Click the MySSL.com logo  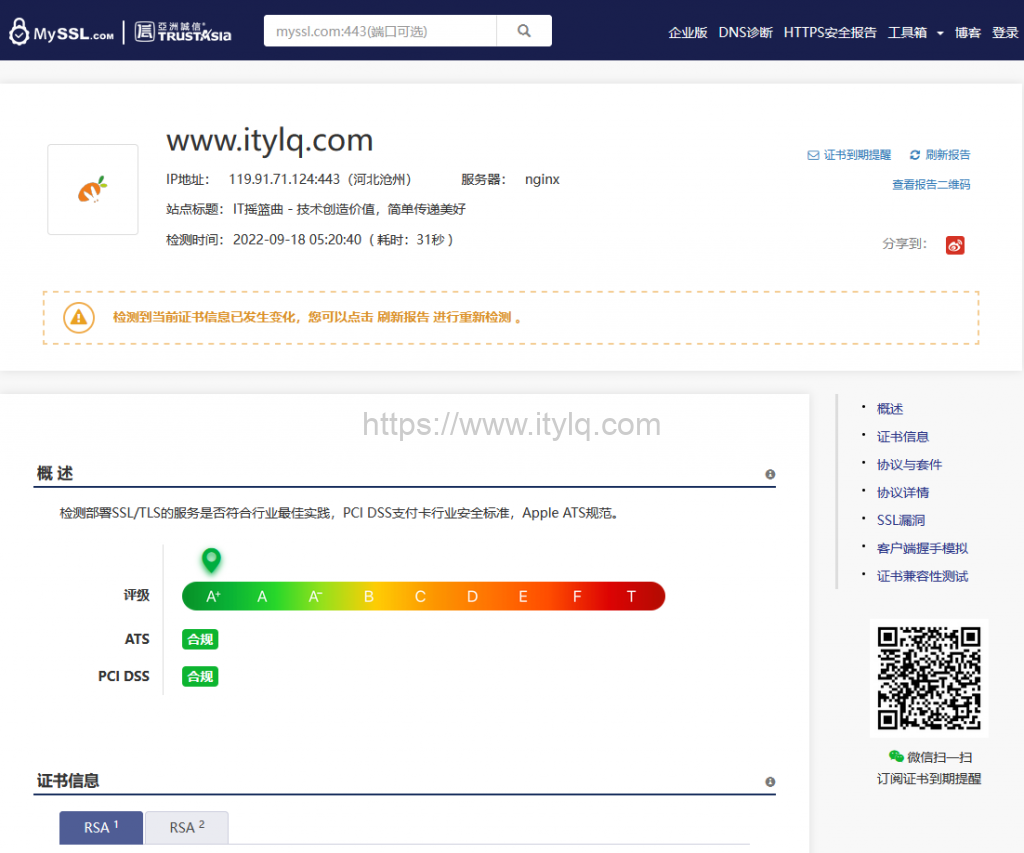62,31
